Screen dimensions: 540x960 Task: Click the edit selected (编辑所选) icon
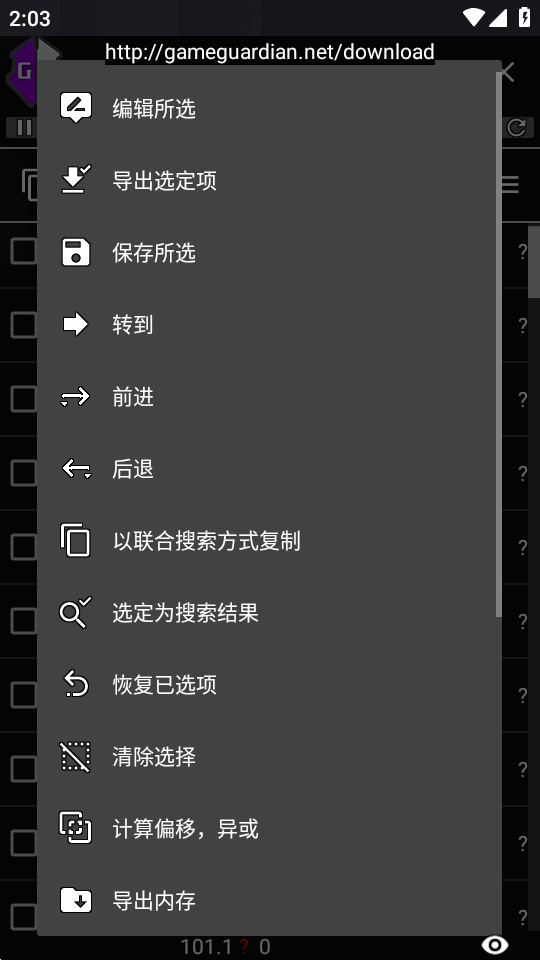coord(76,108)
